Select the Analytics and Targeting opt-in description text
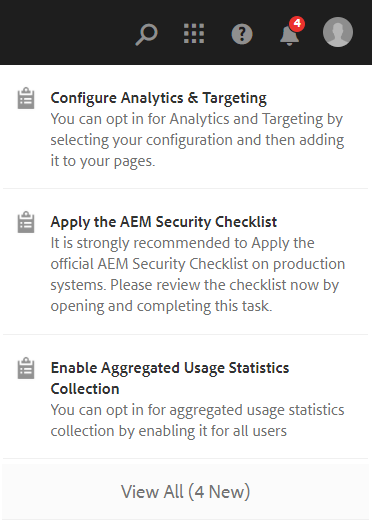 click(x=197, y=140)
